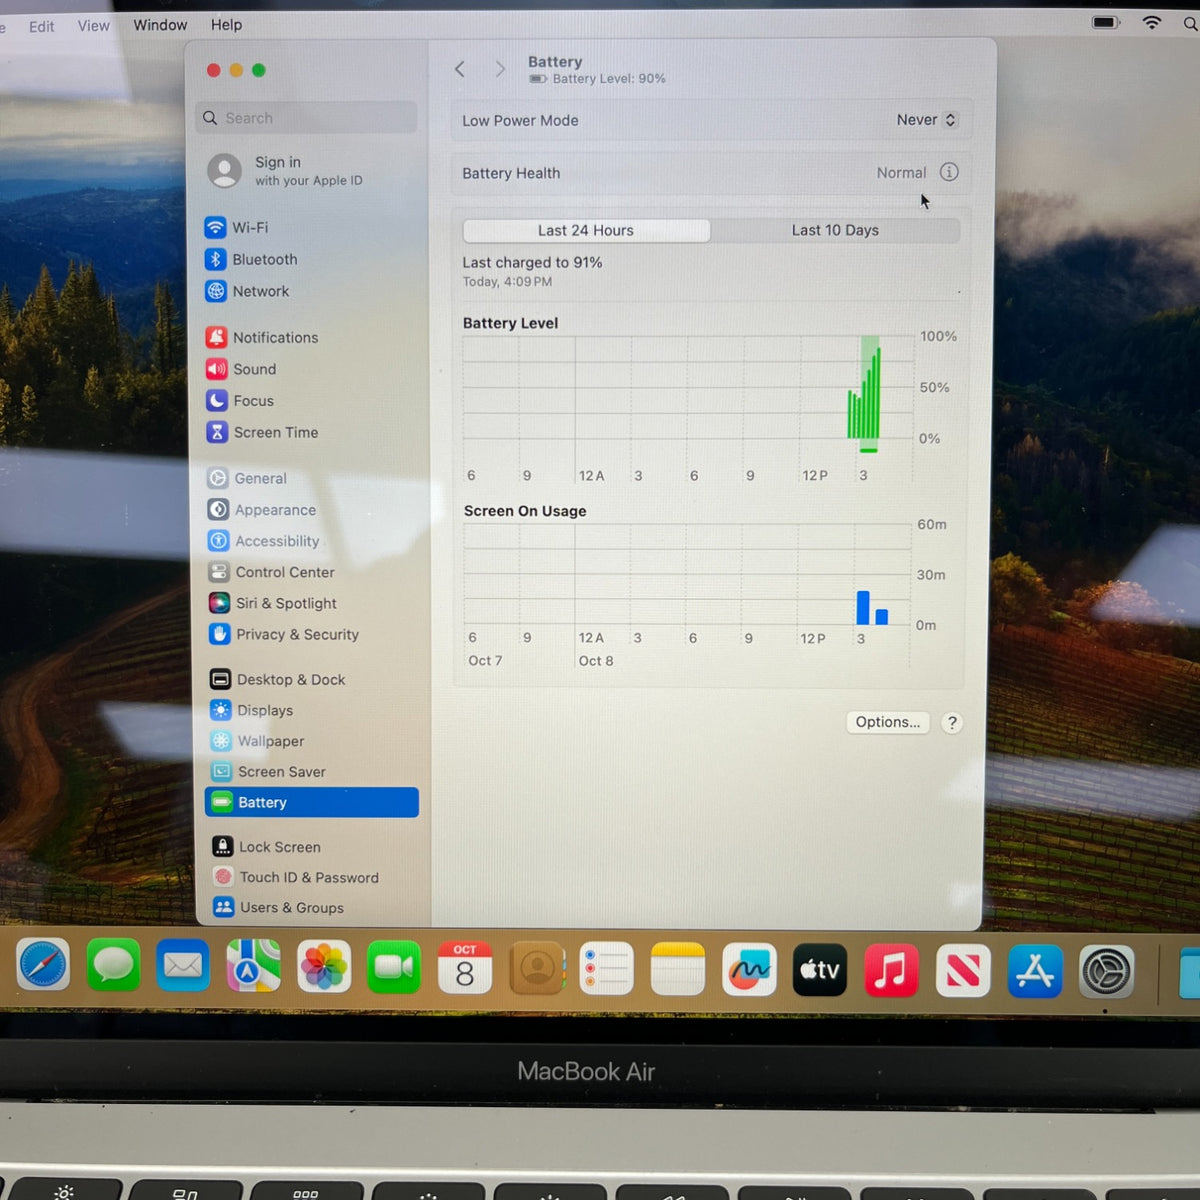The width and height of the screenshot is (1200, 1200).
Task: Open the Low Power Mode dropdown
Action: pyautogui.click(x=927, y=120)
